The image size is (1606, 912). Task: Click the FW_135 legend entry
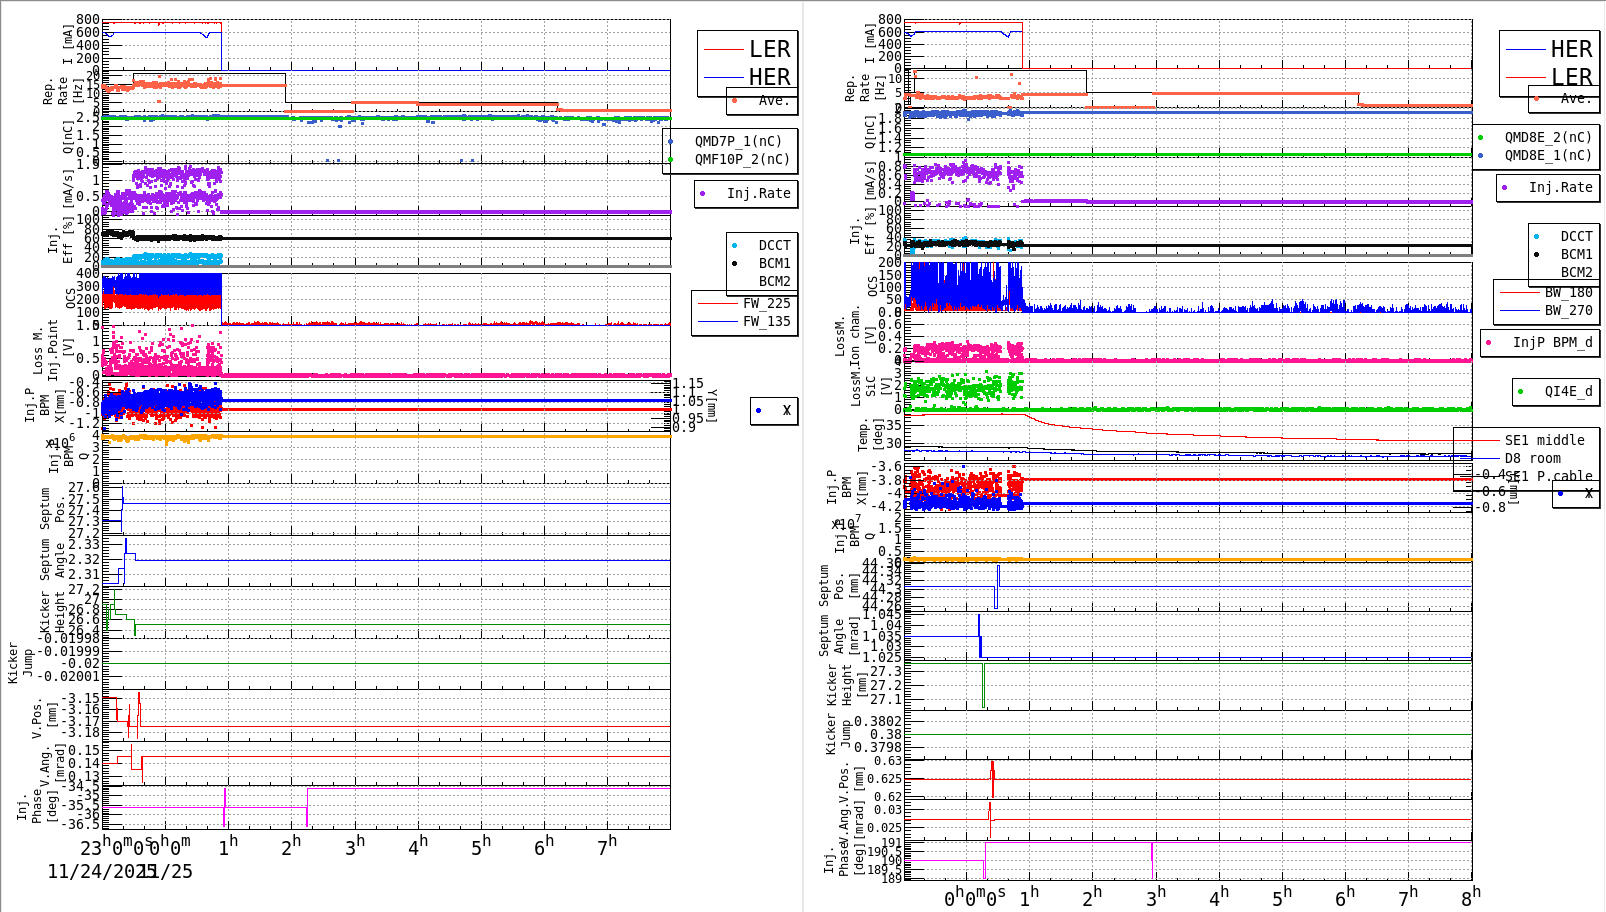(x=766, y=322)
